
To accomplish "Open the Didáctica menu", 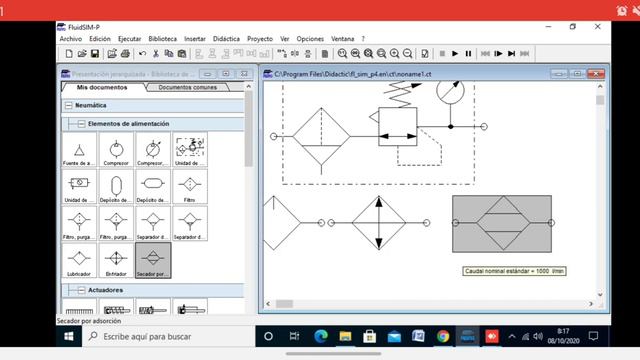I will tap(226, 39).
